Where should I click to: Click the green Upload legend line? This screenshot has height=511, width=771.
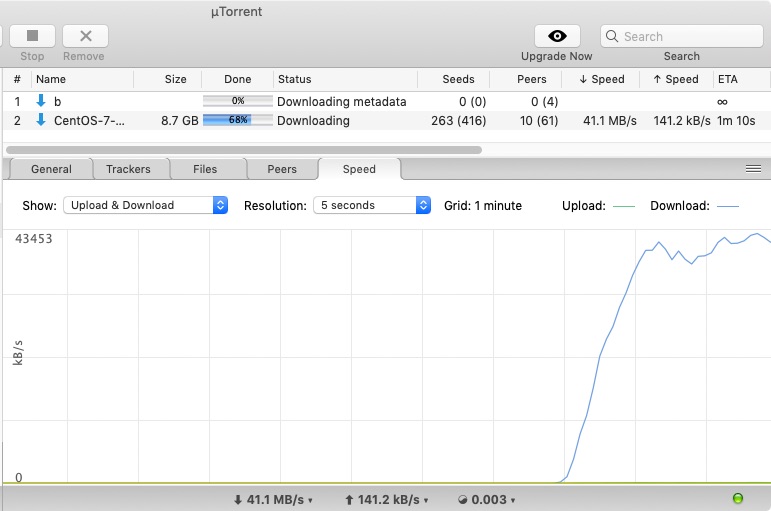[624, 207]
